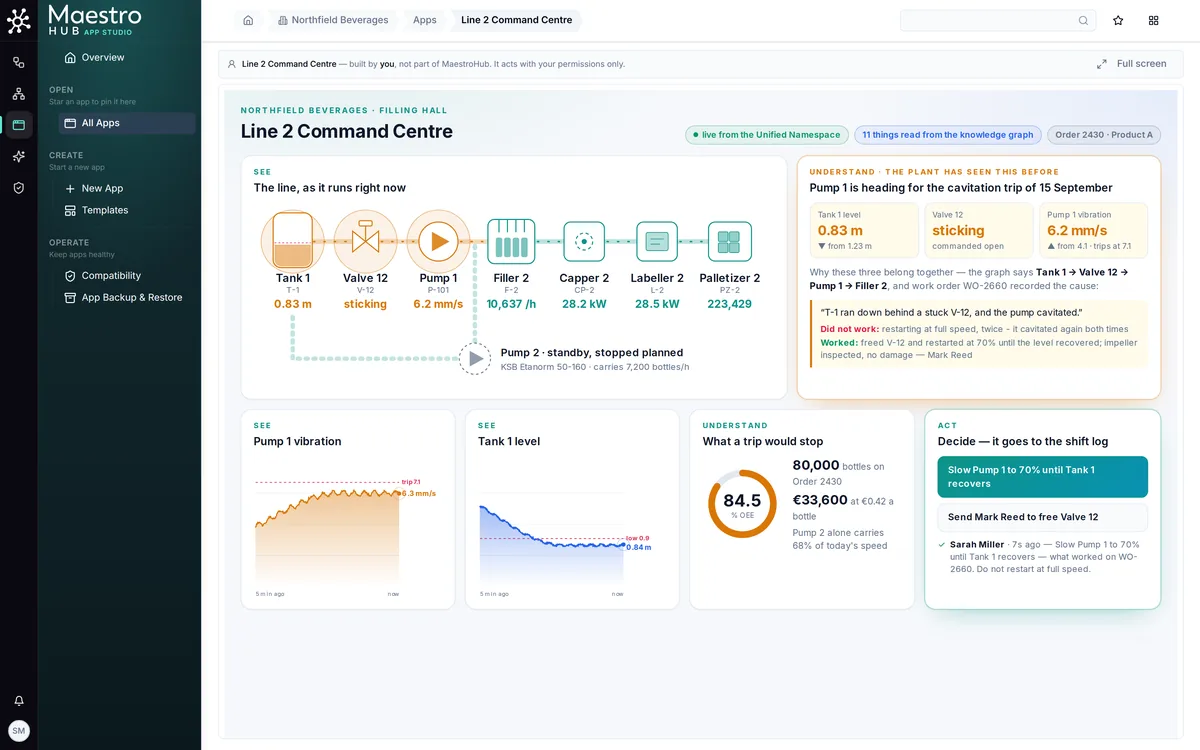1200x750 pixels.
Task: Click the 28.2 kW Capper value
Action: [x=584, y=304]
